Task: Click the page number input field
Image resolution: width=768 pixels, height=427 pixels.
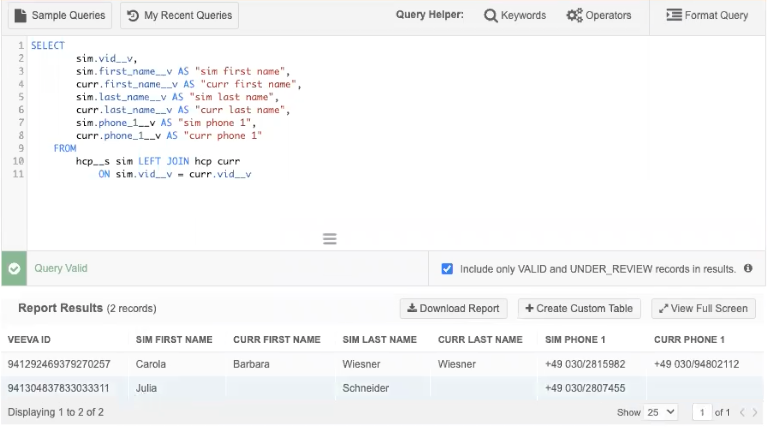Action: 704,412
